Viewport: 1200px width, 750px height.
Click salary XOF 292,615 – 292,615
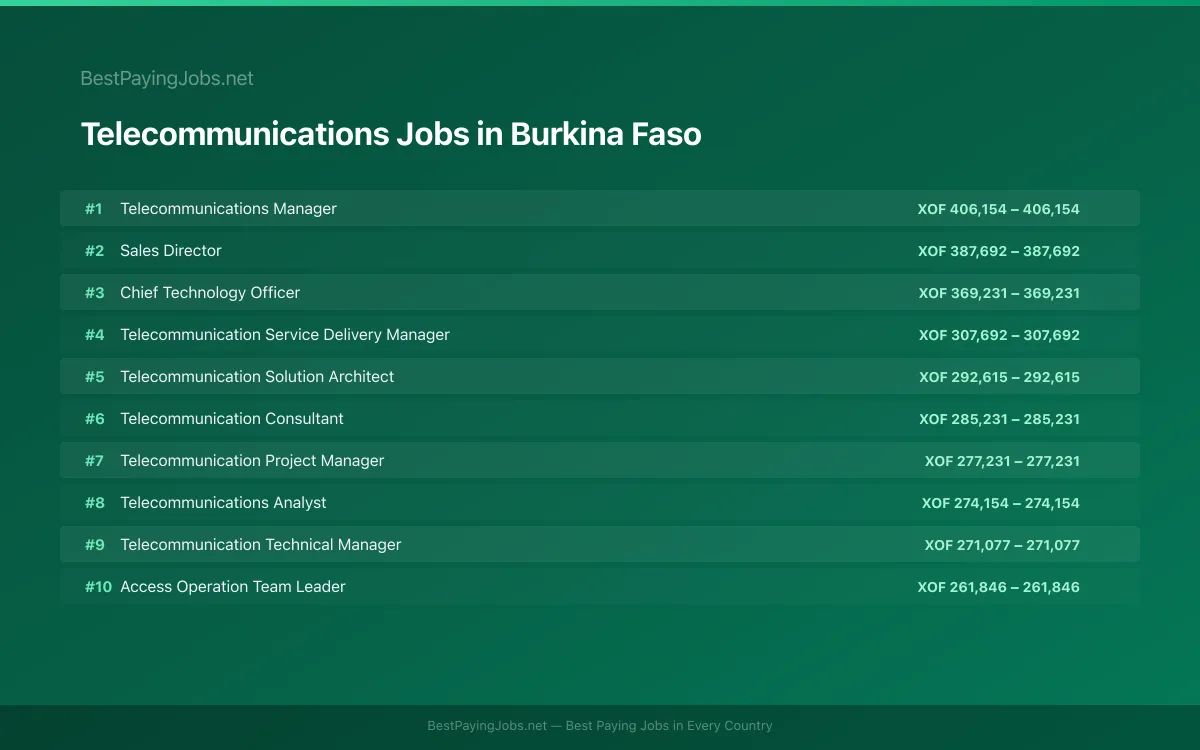999,377
